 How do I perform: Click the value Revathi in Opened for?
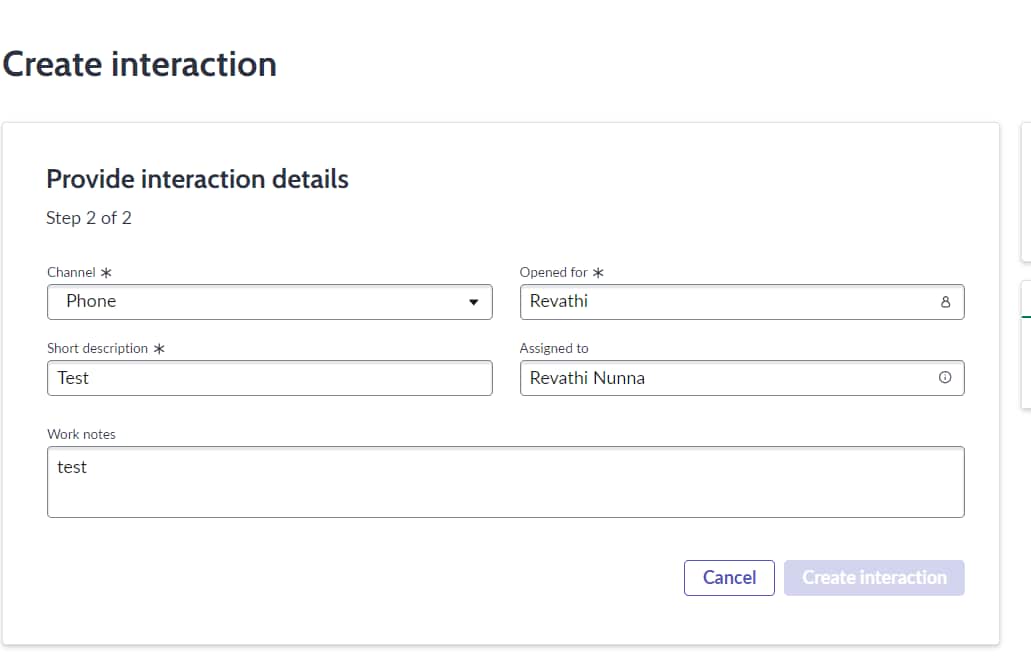[x=556, y=301]
